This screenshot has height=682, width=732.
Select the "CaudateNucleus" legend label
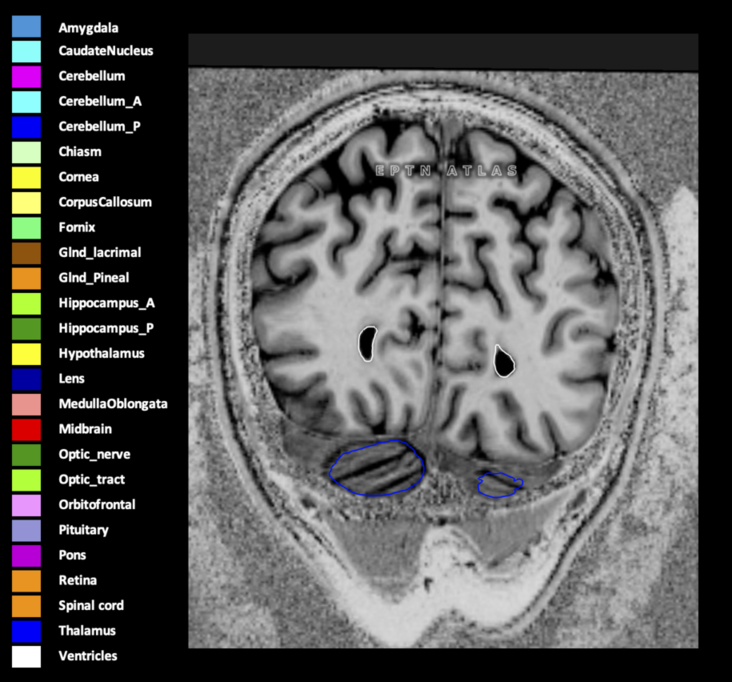106,51
